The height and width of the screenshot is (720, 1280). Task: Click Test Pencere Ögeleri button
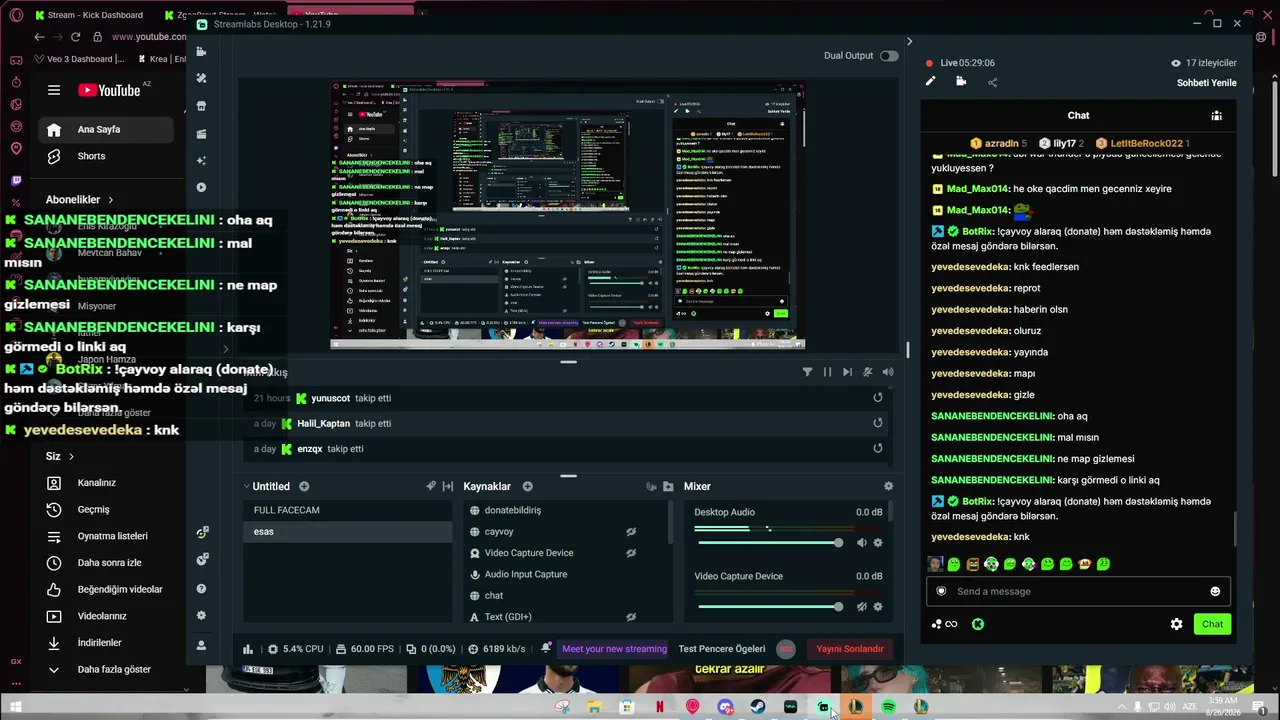click(x=722, y=649)
